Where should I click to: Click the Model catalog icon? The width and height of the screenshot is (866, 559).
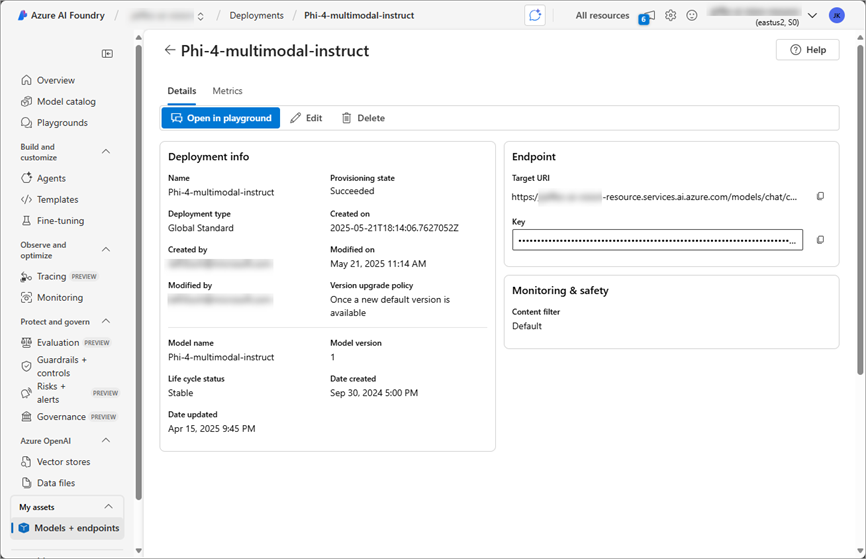click(26, 102)
